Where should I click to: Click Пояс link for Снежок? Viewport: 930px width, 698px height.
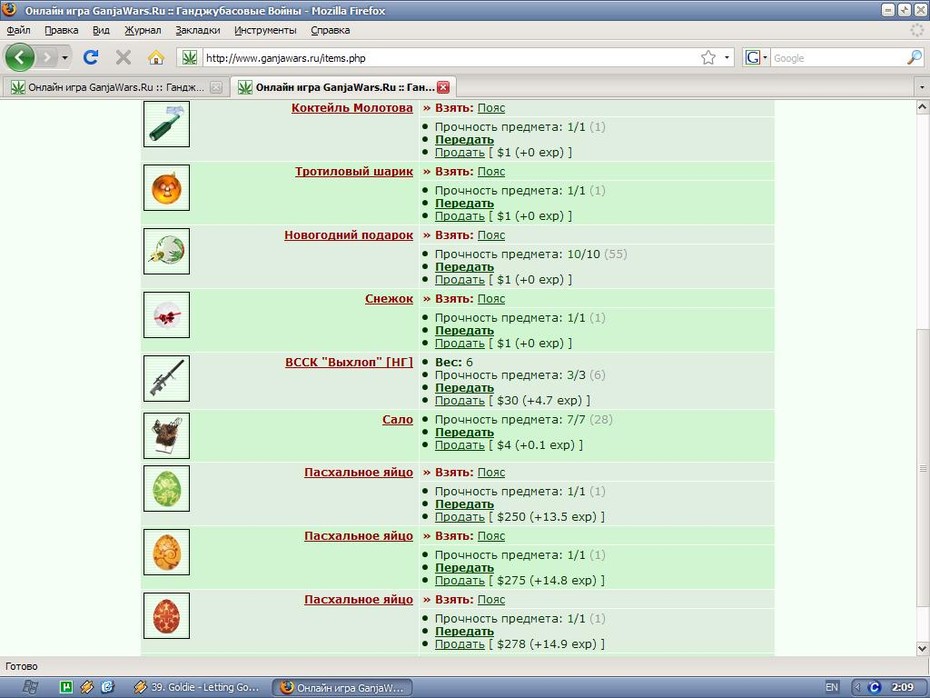tap(491, 299)
